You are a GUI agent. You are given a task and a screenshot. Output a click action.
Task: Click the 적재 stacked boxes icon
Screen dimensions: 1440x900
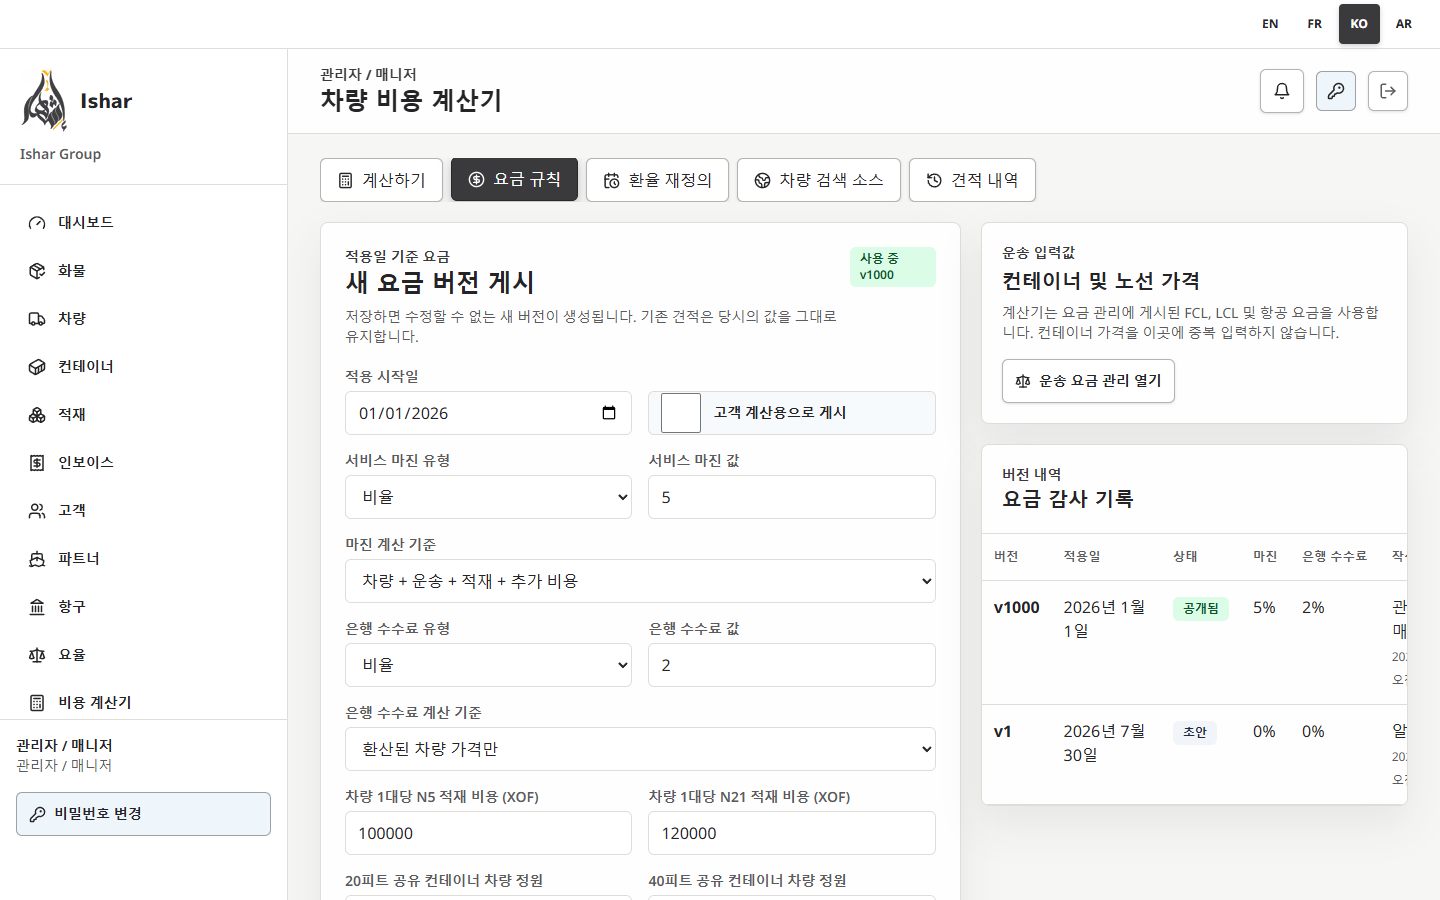(x=37, y=415)
